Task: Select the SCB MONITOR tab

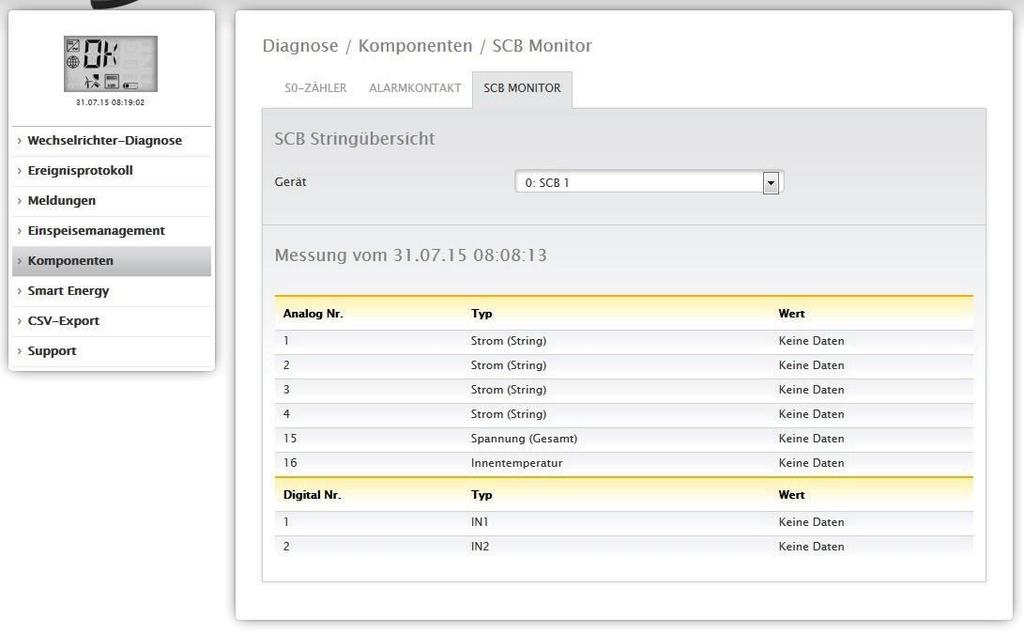Action: click(522, 88)
